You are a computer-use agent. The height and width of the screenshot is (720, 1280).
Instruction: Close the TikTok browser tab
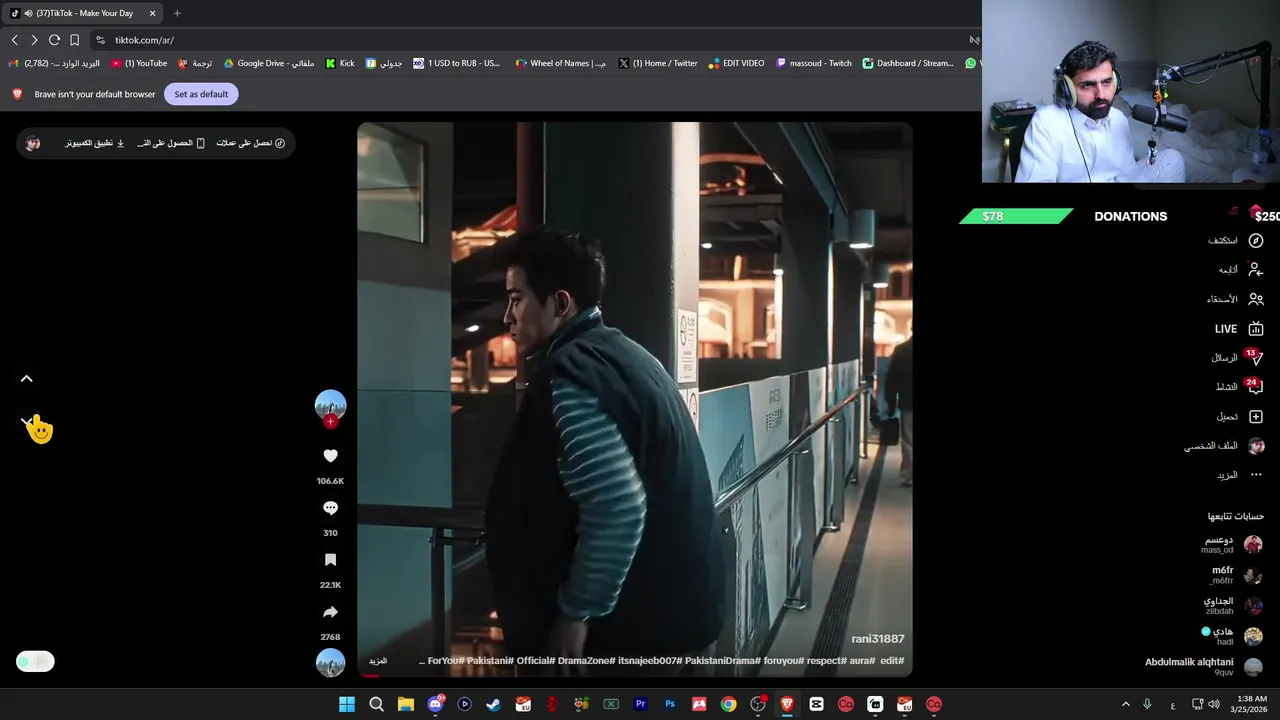(152, 13)
